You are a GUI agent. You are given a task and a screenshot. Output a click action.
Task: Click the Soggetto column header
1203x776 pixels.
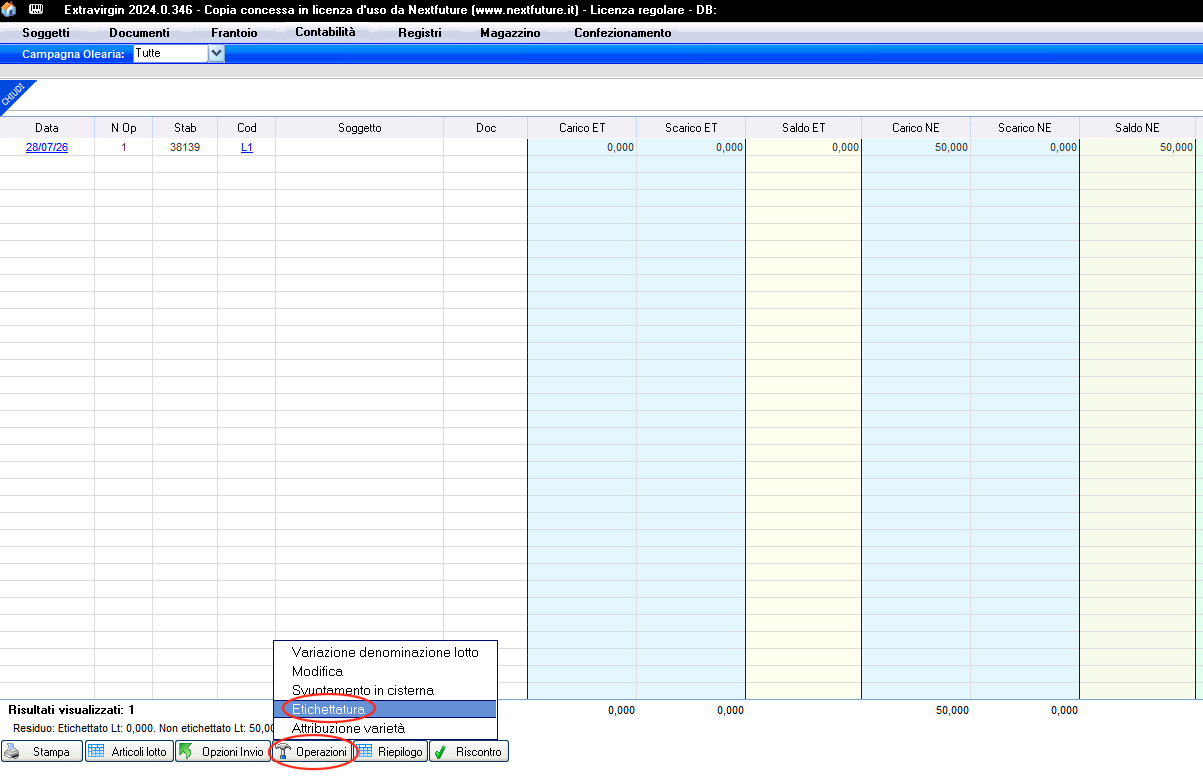[360, 128]
